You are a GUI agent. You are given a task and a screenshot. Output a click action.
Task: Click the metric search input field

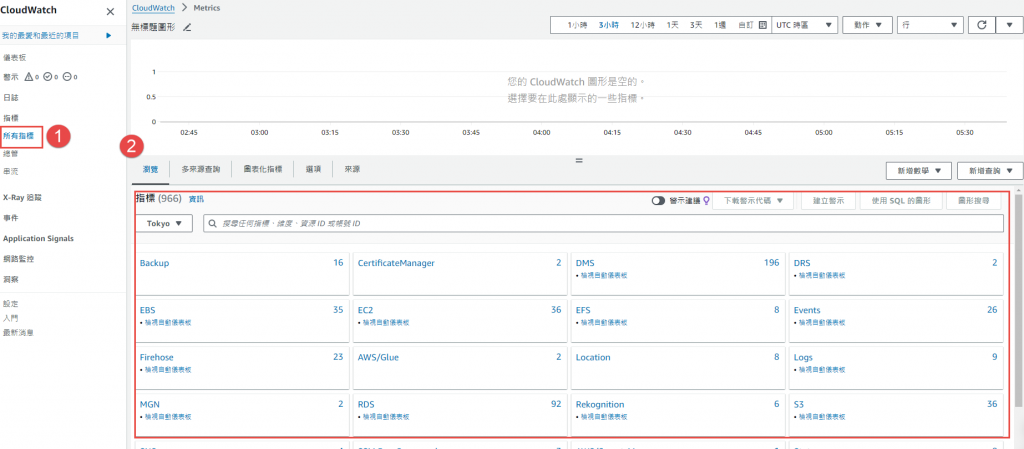point(603,223)
